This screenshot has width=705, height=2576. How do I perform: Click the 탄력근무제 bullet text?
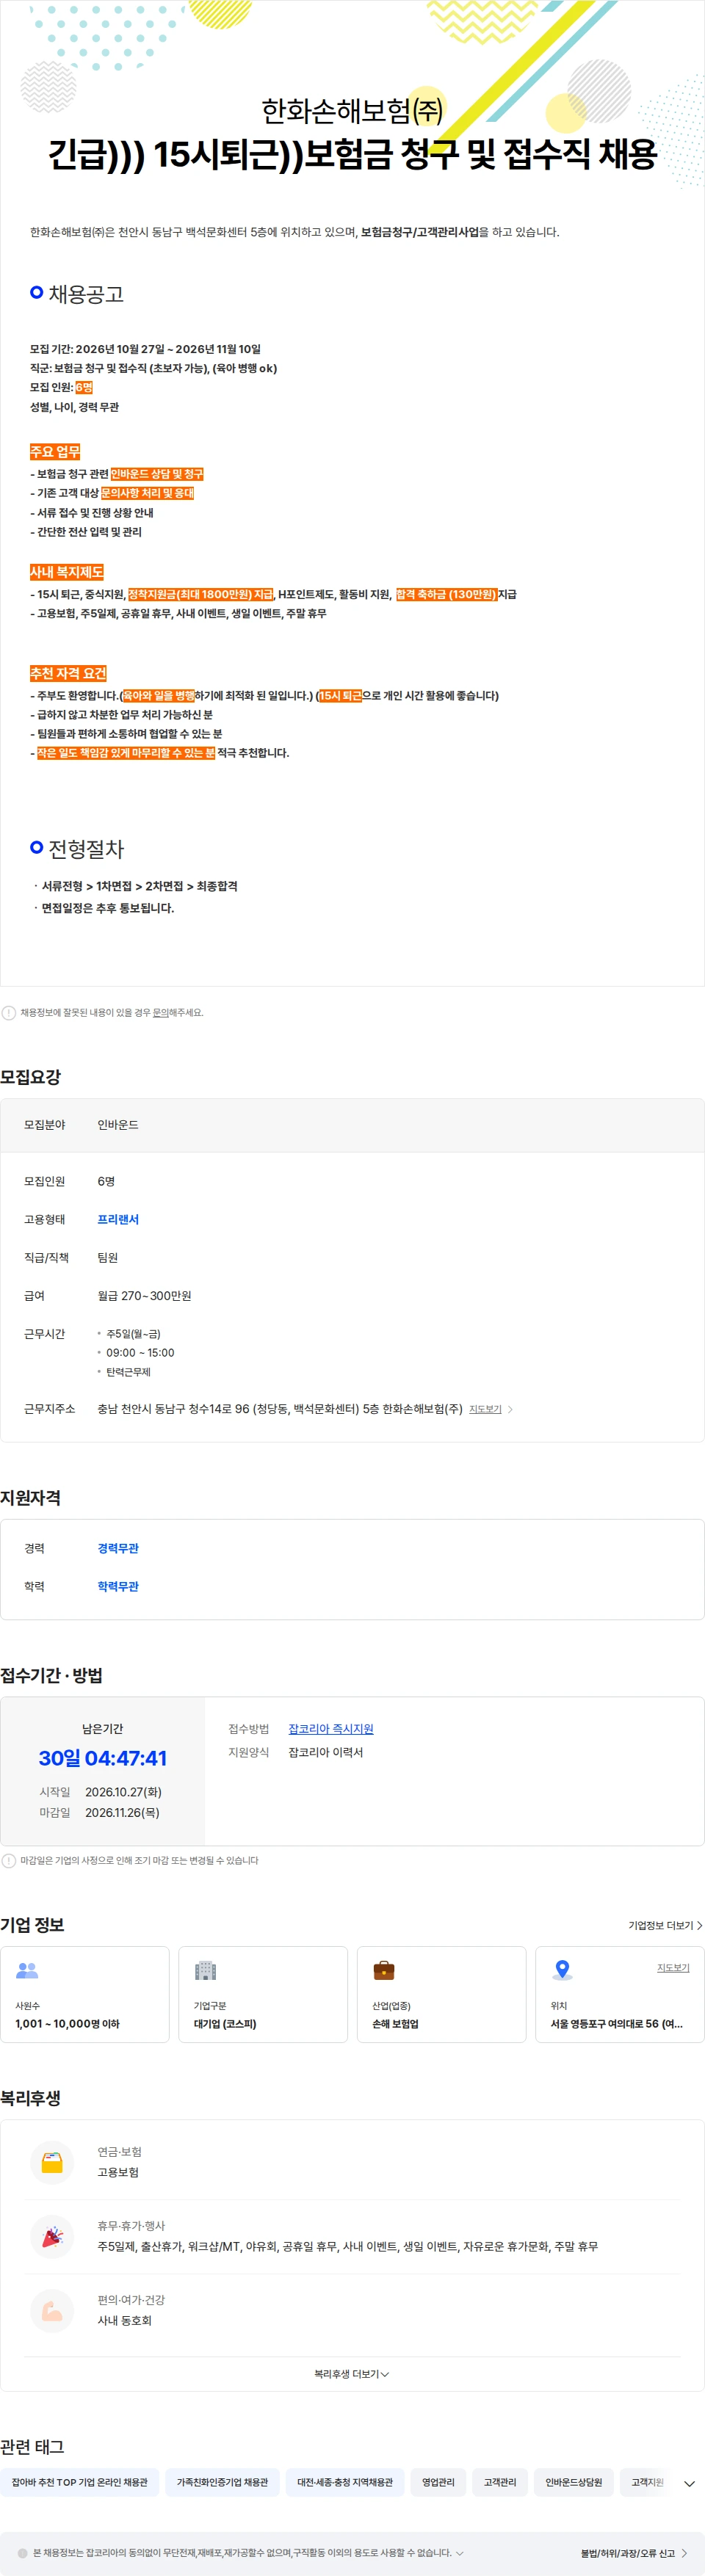click(128, 1371)
